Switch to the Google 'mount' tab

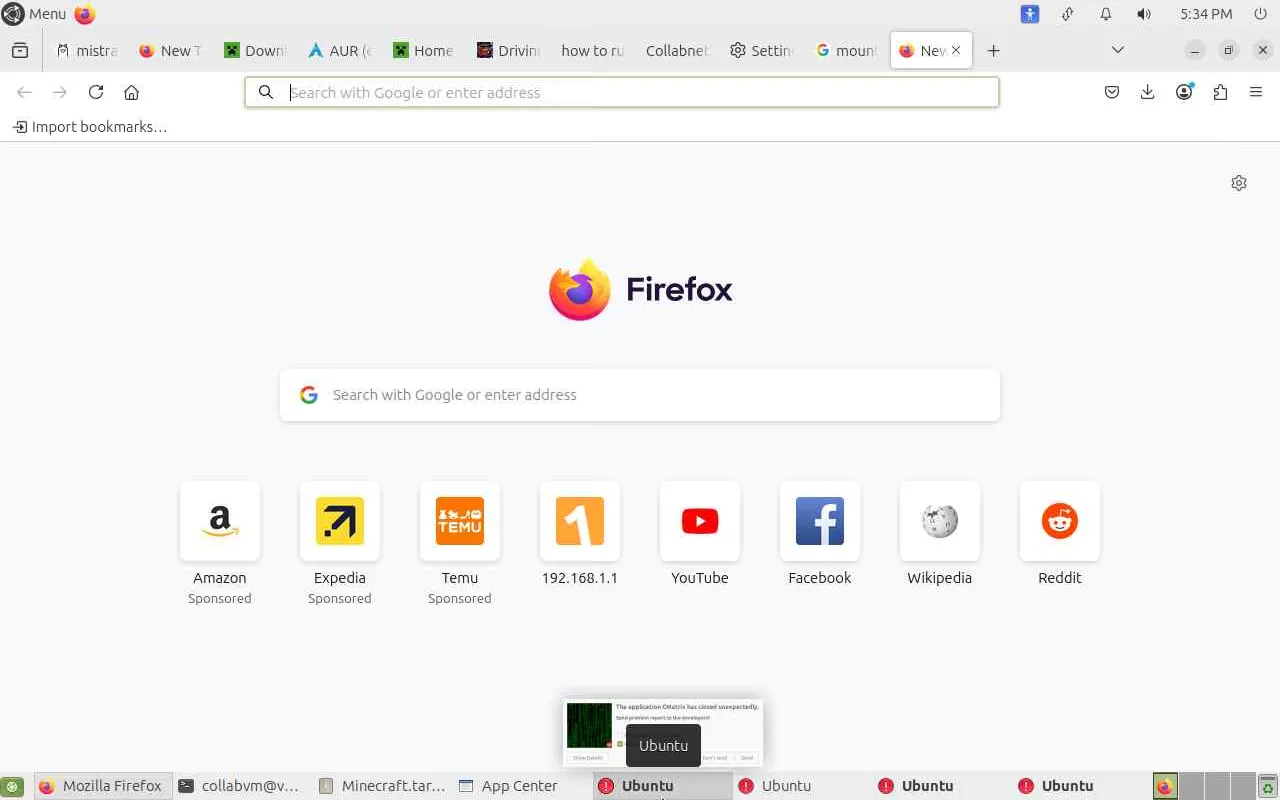click(846, 50)
